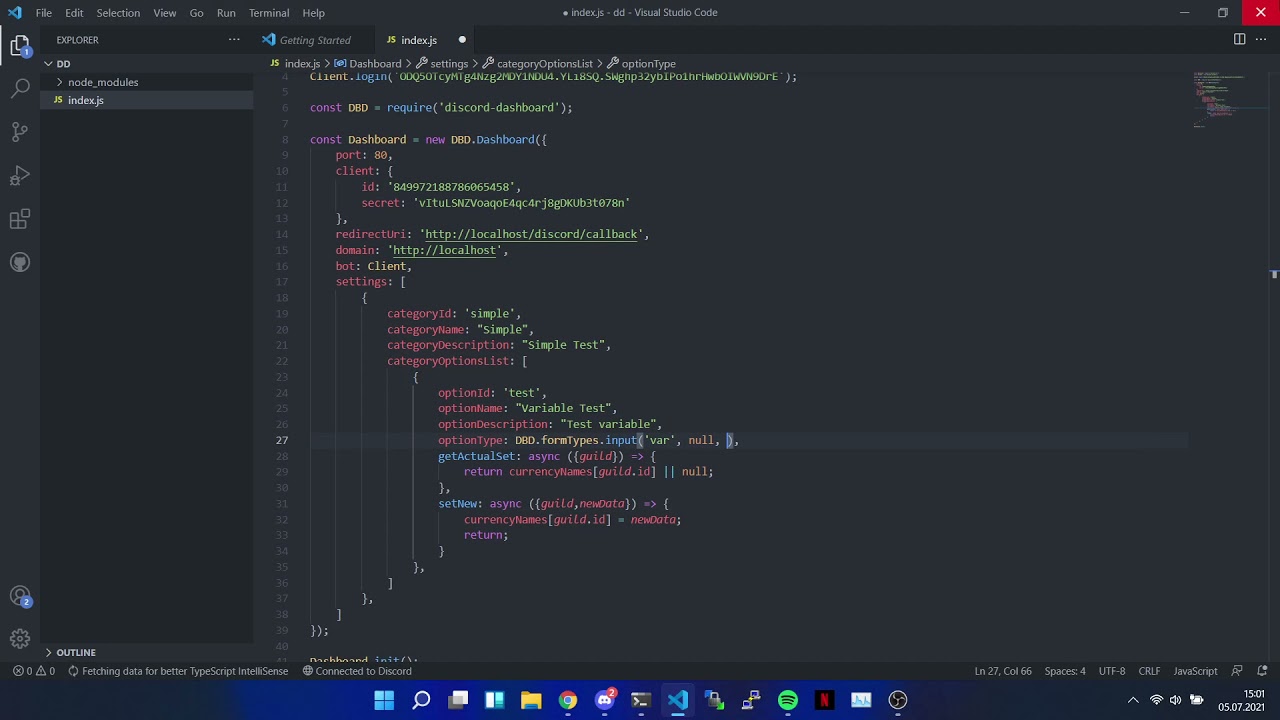The height and width of the screenshot is (720, 1280).
Task: Open the Extensions view
Action: click(20, 219)
